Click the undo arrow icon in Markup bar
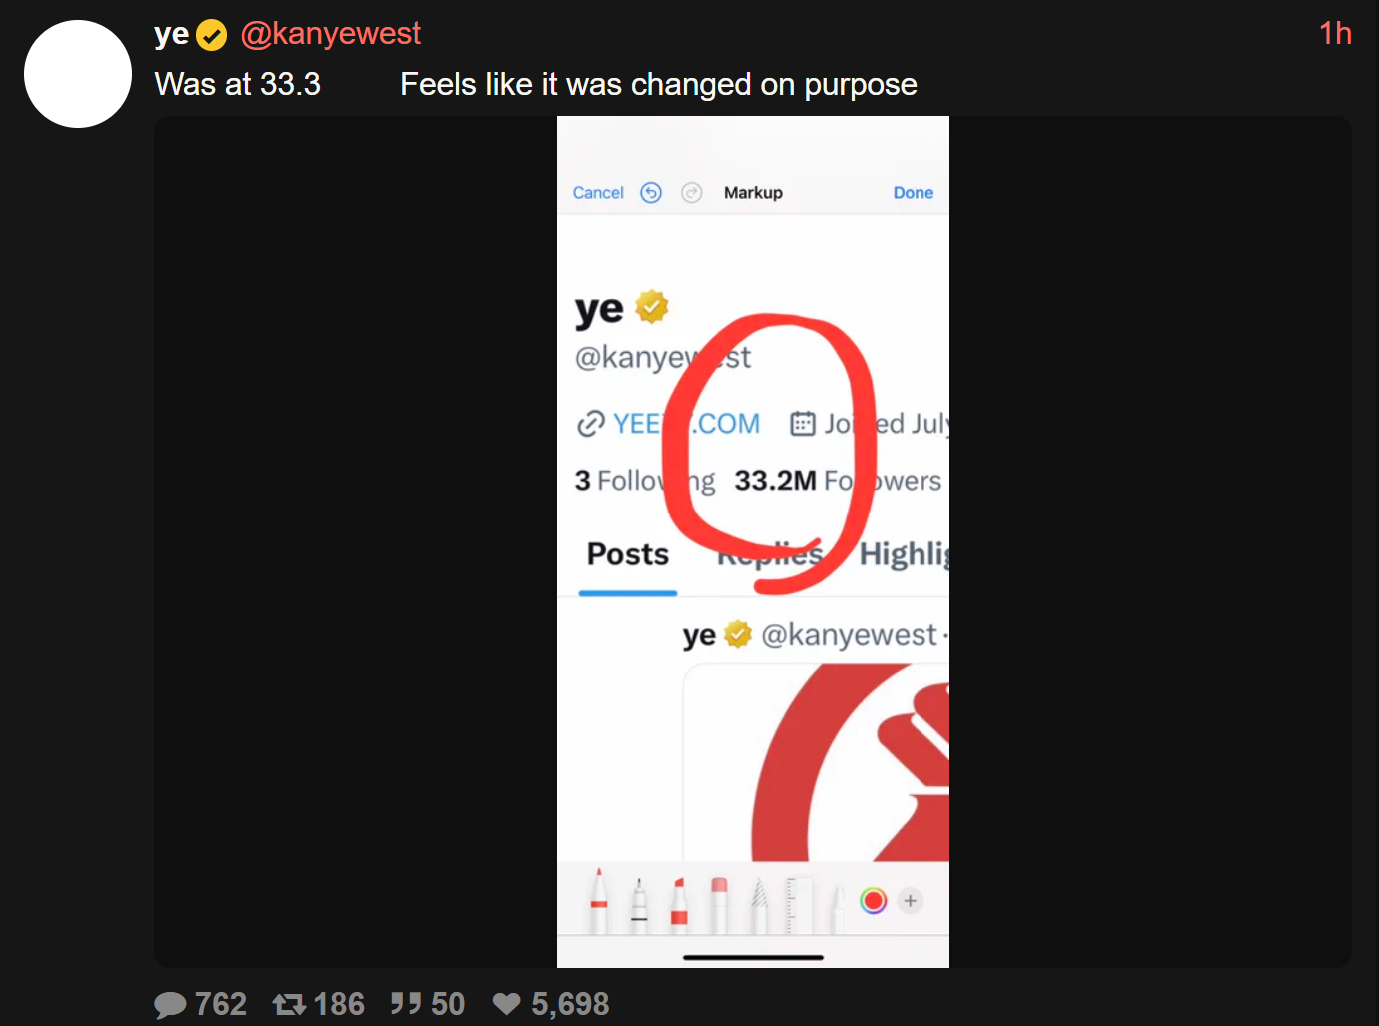This screenshot has height=1026, width=1379. click(x=651, y=193)
